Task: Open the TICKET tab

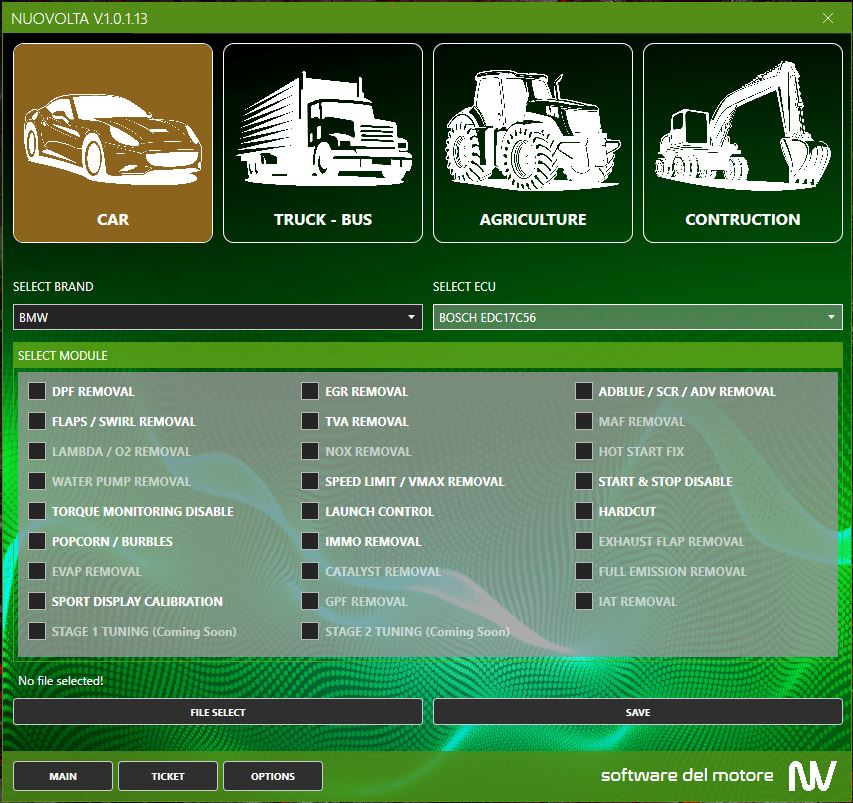Action: tap(168, 776)
